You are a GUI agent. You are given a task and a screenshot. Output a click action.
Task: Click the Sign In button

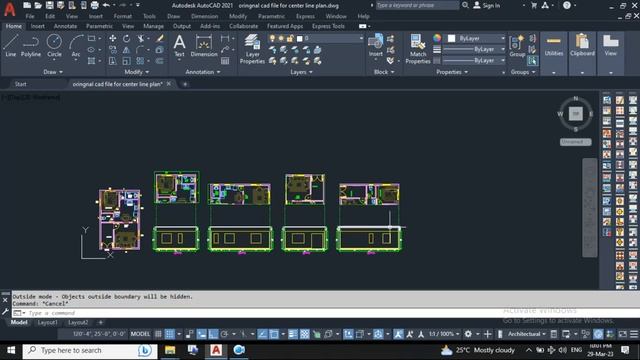487,5
